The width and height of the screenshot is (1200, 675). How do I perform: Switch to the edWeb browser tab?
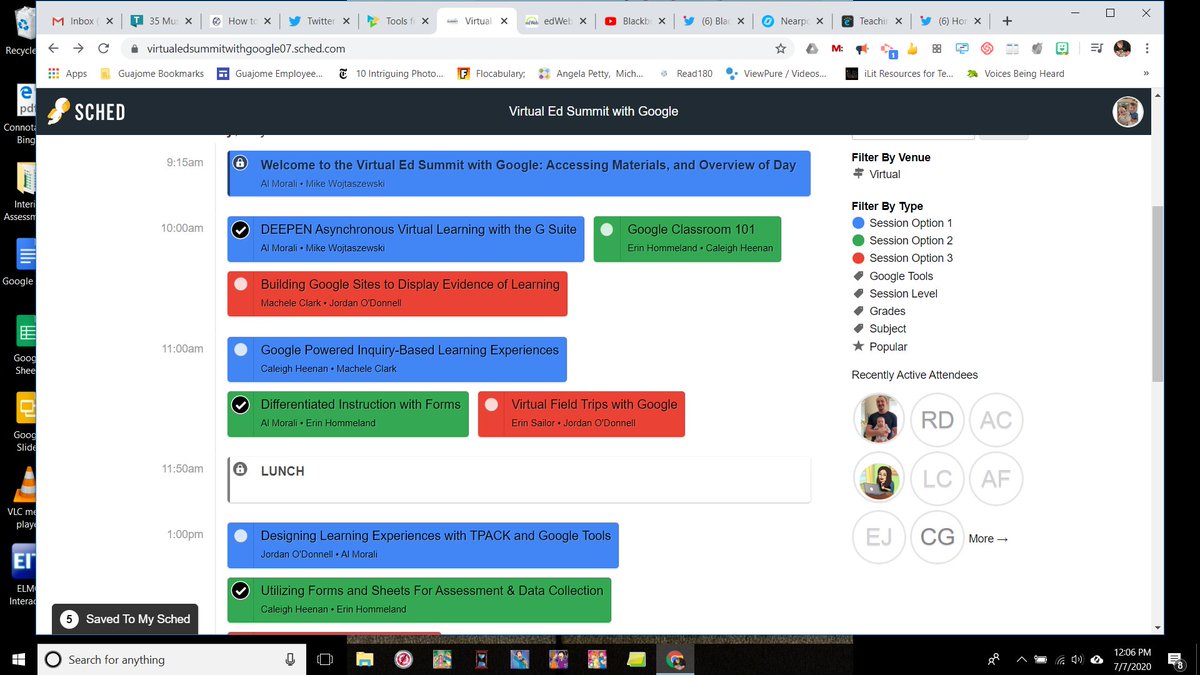tap(558, 20)
